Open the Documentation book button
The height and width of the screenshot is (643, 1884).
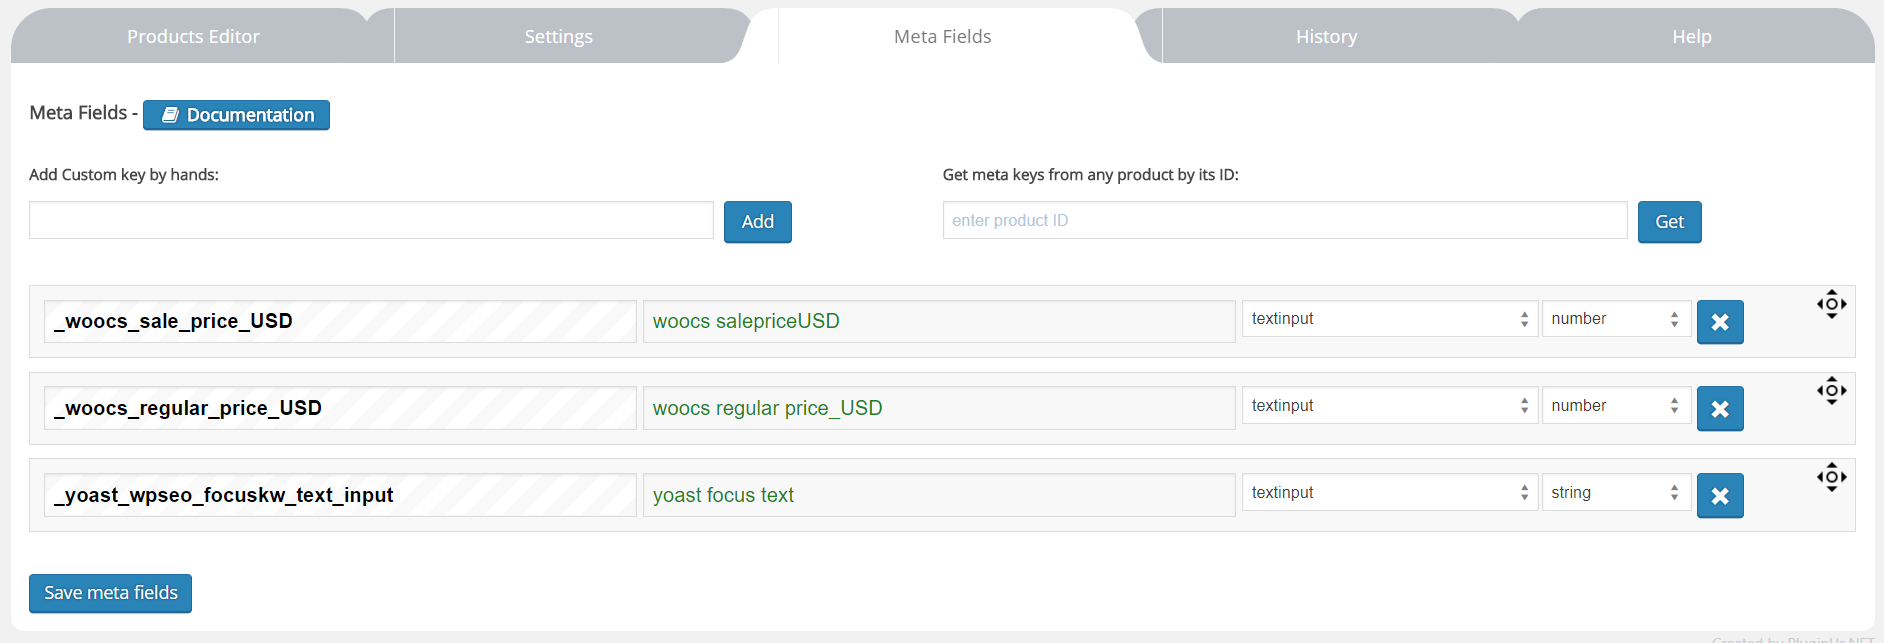(x=236, y=115)
